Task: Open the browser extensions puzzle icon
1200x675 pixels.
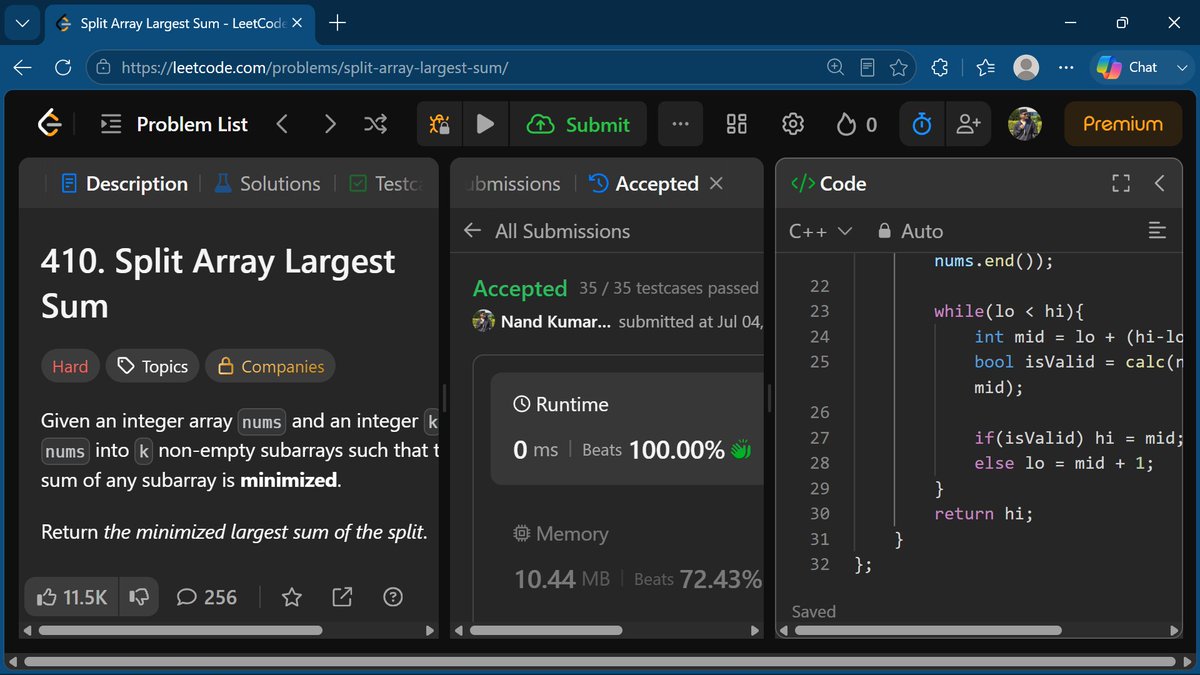Action: tap(939, 67)
